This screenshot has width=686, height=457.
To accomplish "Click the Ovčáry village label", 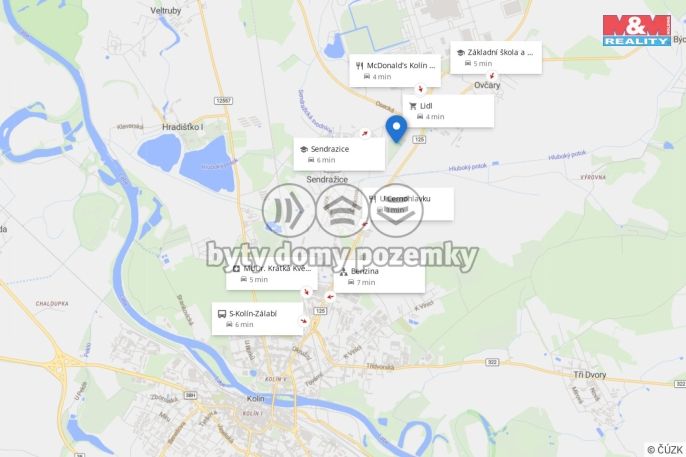I will click(x=487, y=85).
